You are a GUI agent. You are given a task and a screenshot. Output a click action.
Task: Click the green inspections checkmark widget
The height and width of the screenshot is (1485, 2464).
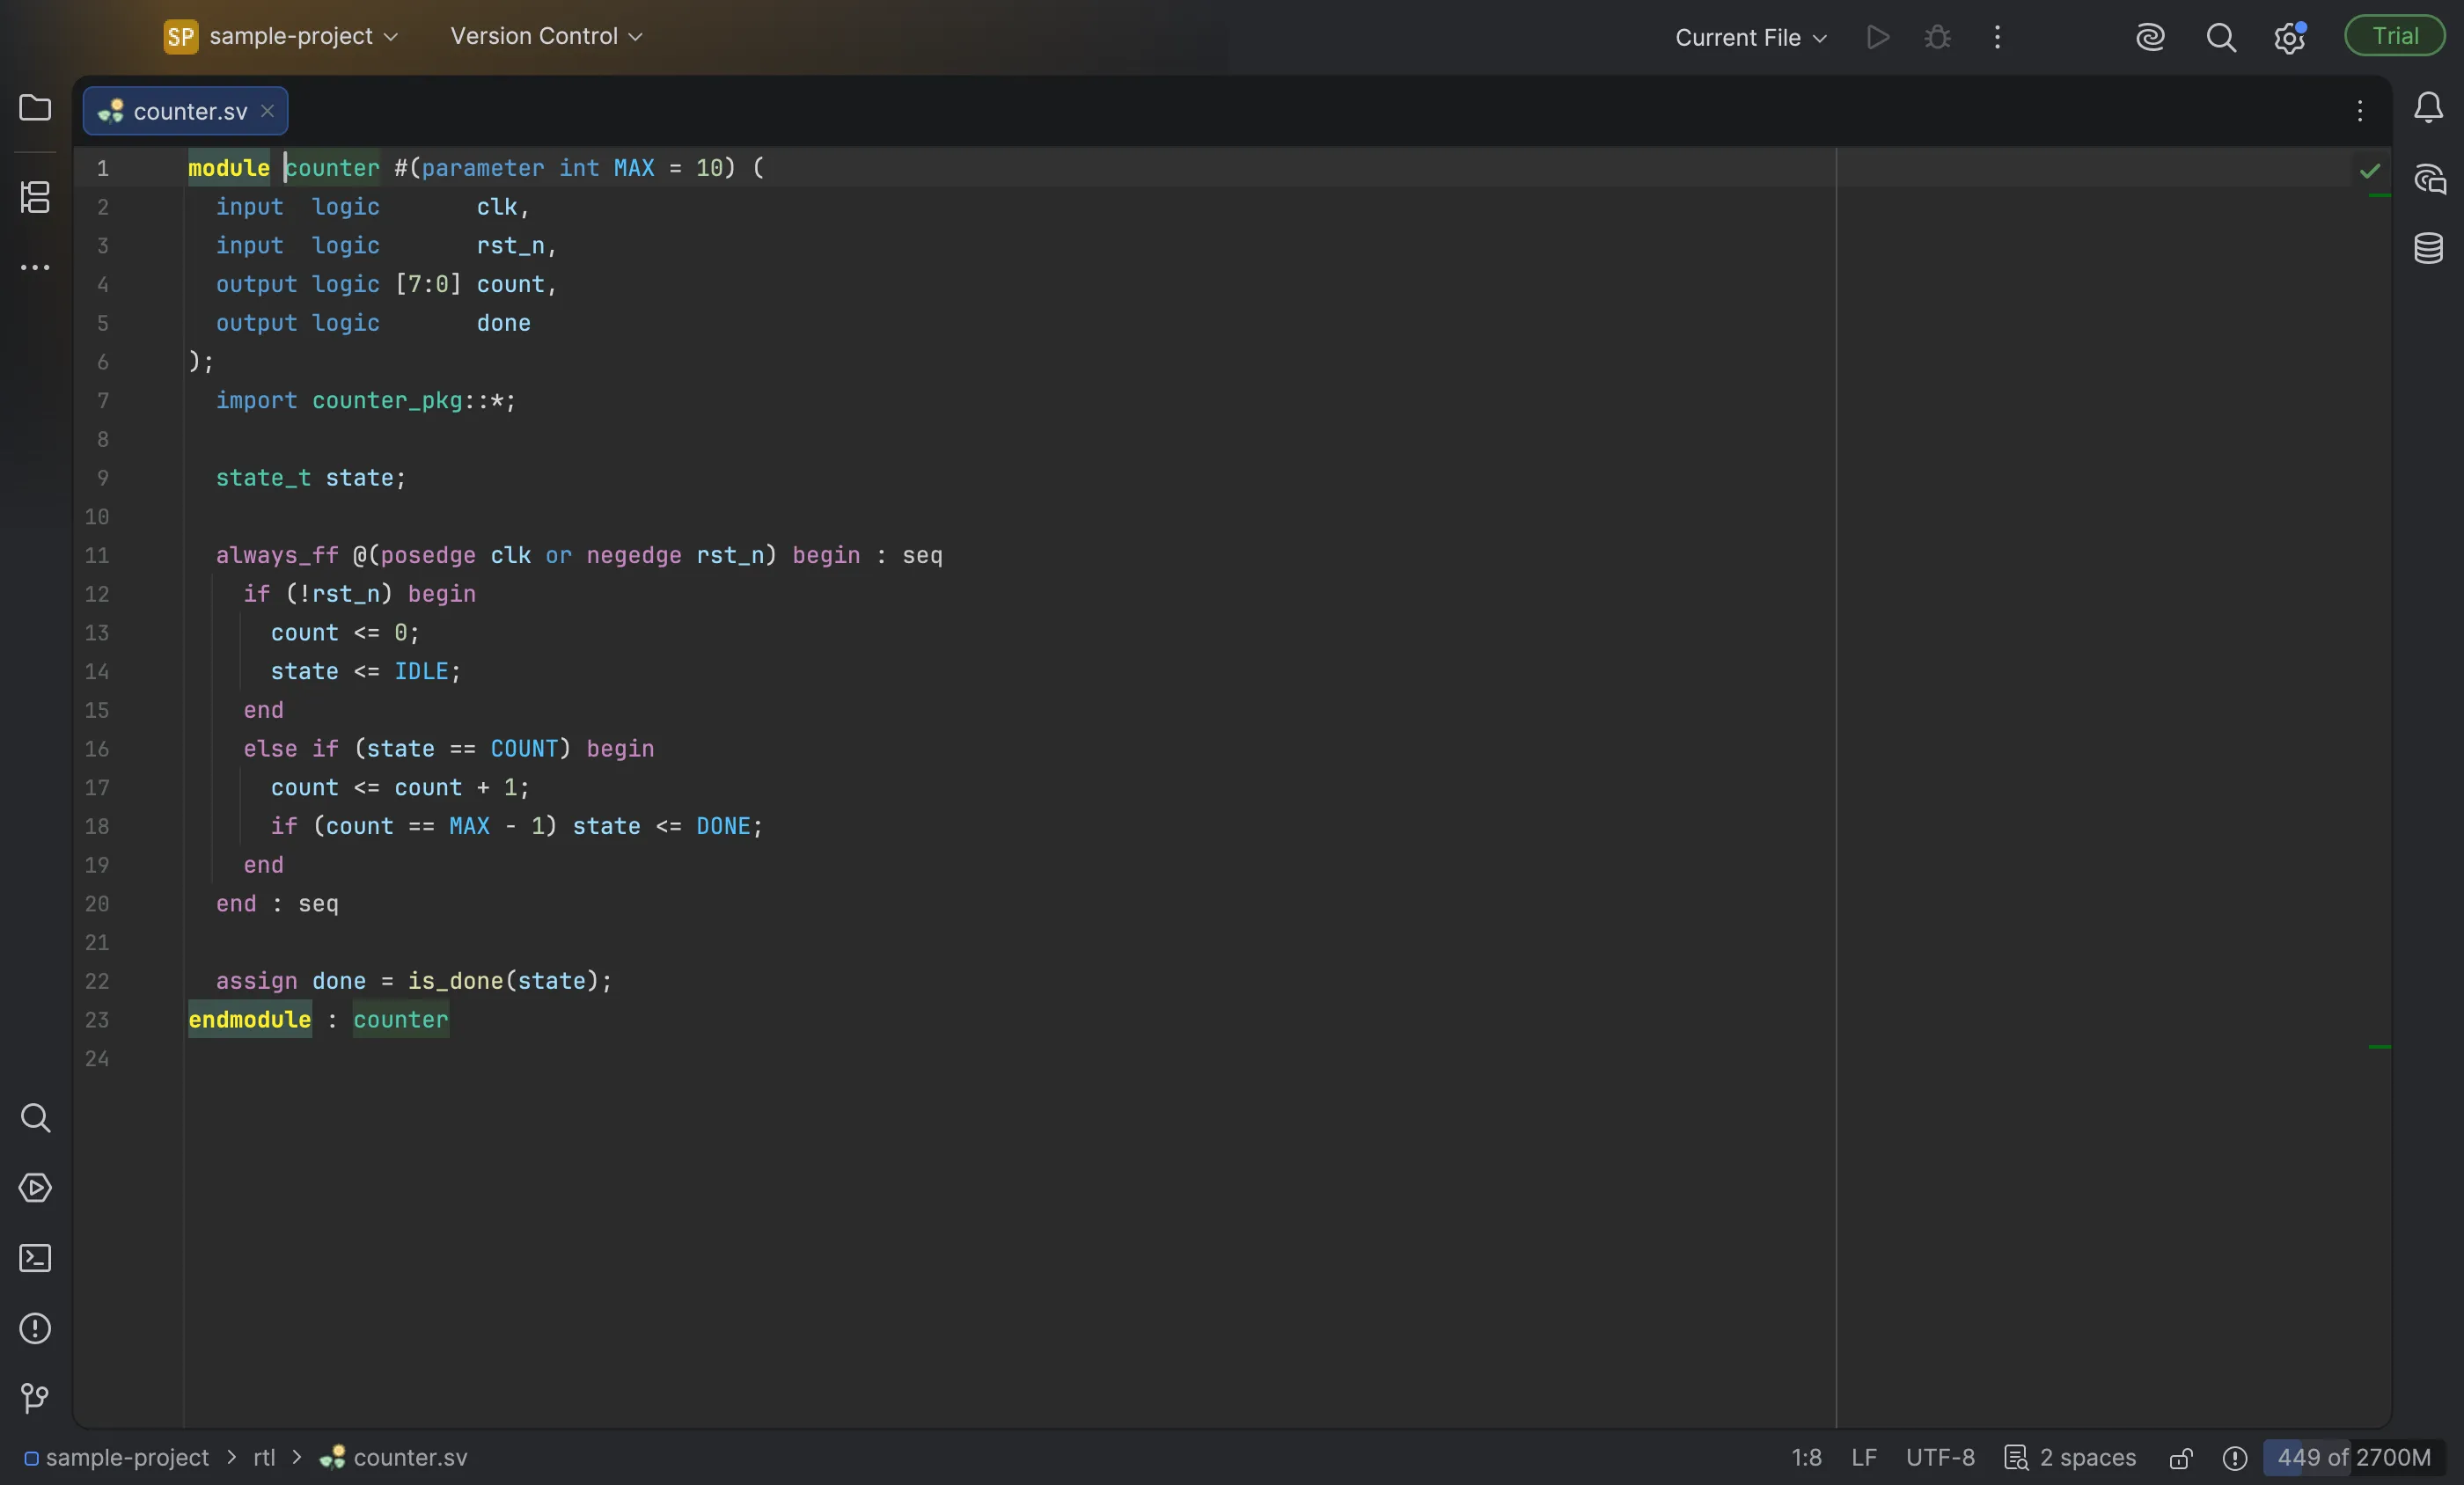[x=2369, y=170]
